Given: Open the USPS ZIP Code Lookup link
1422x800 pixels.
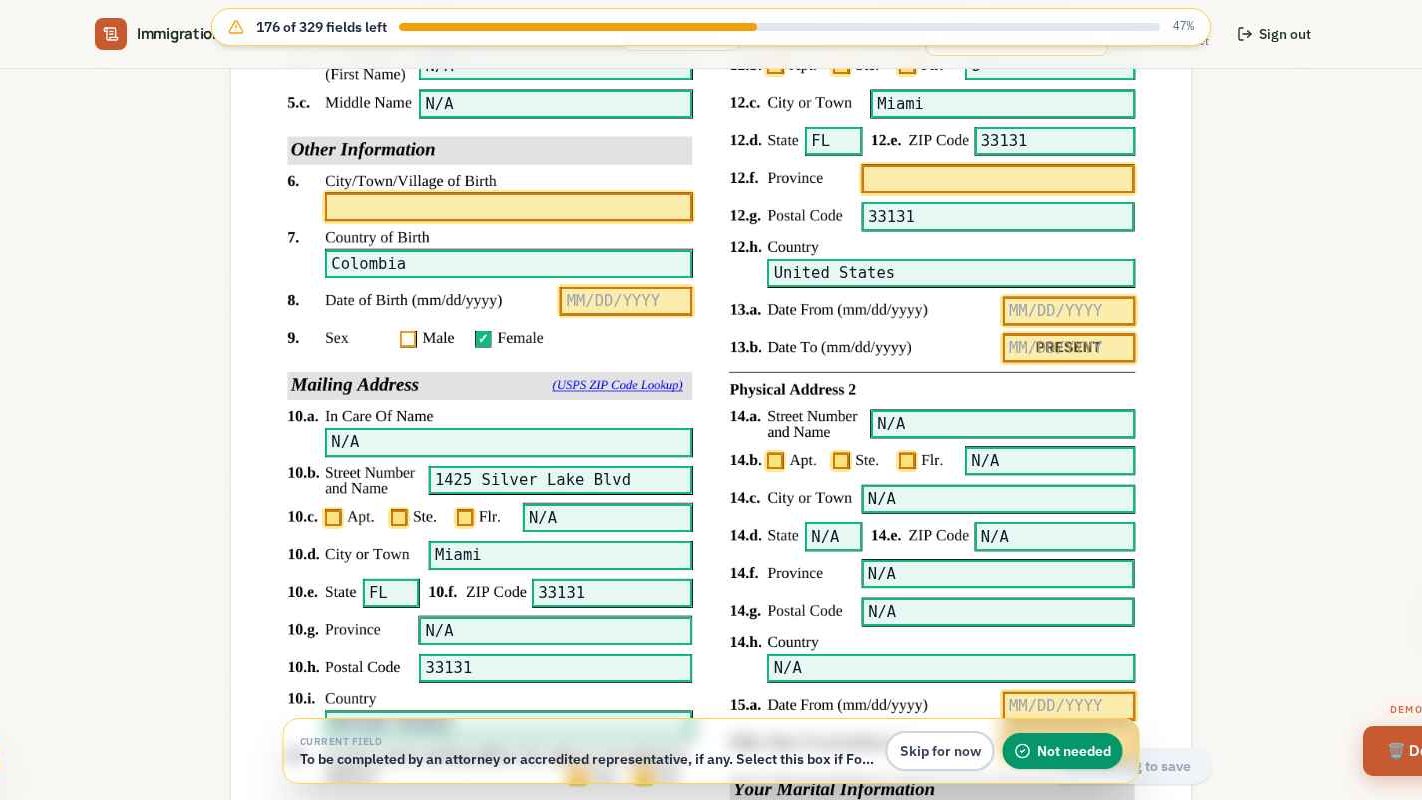Looking at the screenshot, I should (617, 385).
